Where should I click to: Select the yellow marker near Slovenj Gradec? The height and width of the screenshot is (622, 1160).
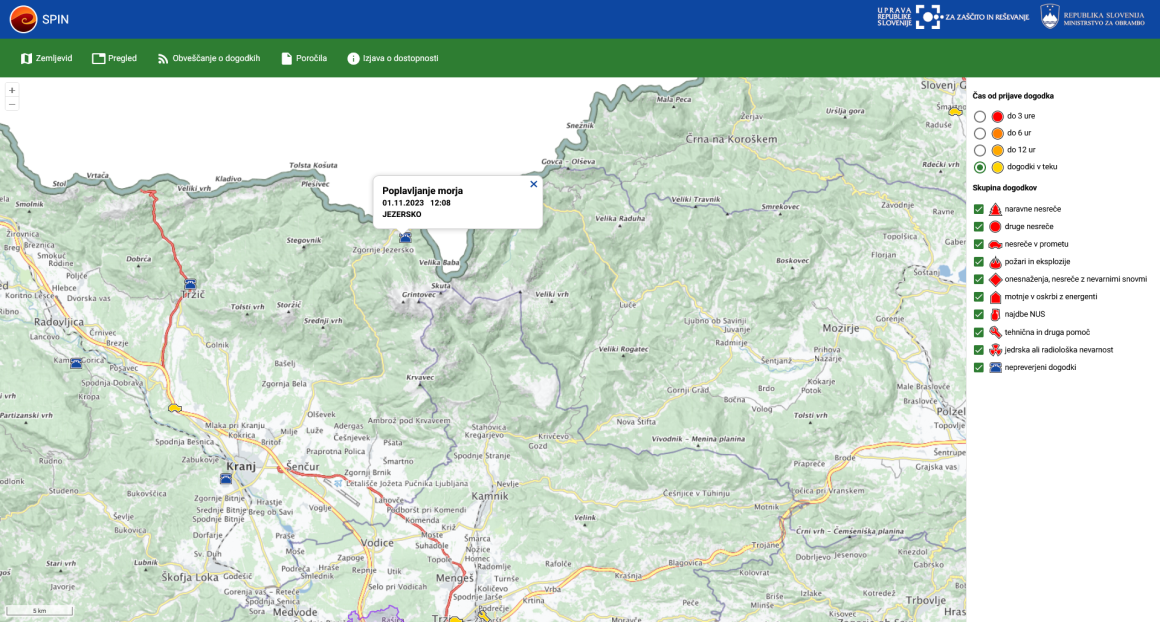tap(956, 112)
